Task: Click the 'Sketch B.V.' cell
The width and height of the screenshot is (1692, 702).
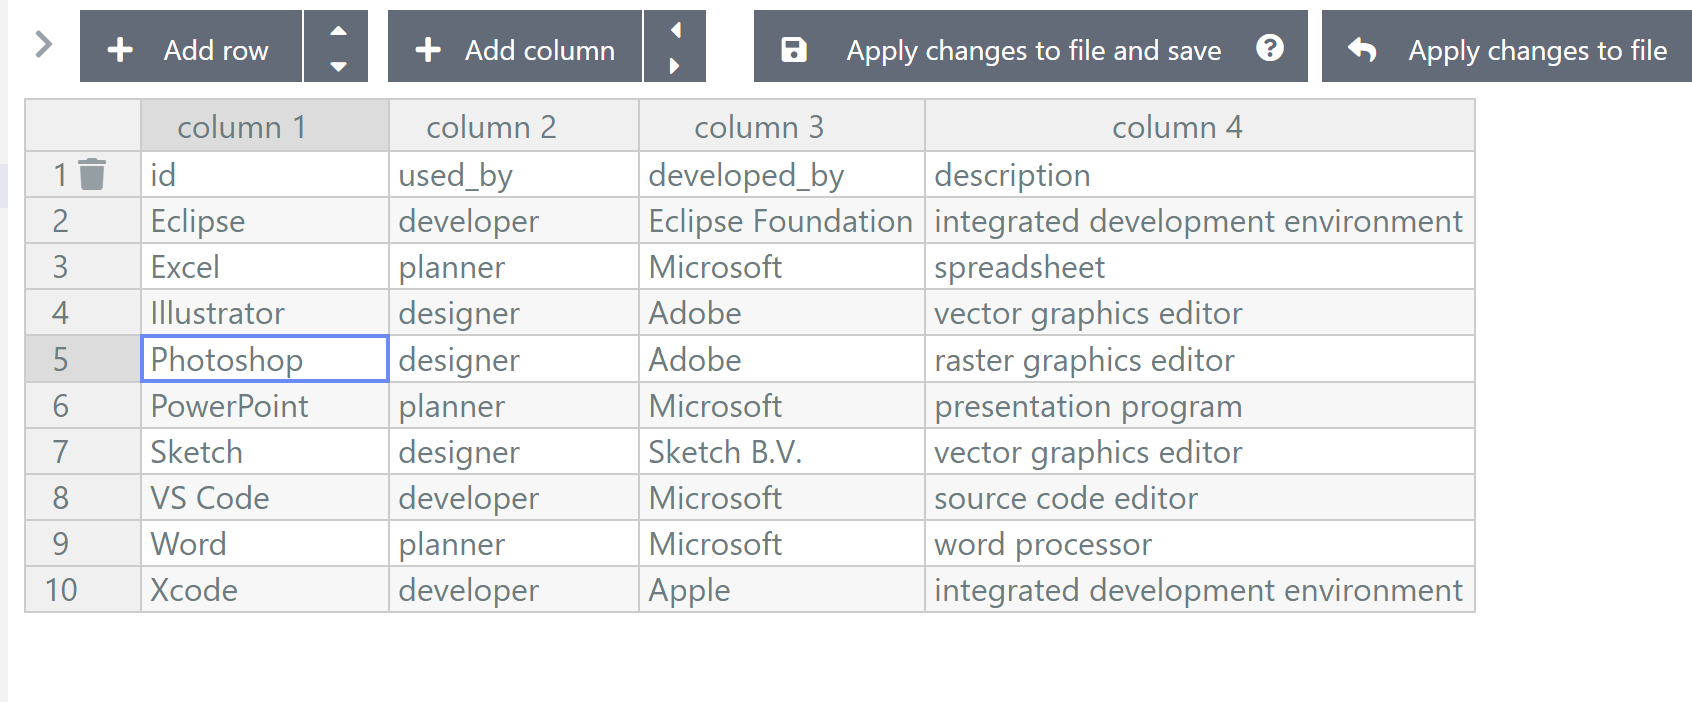Action: click(x=782, y=452)
